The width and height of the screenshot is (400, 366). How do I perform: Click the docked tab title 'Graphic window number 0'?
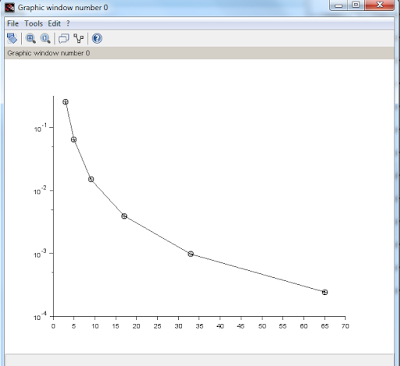coord(49,53)
